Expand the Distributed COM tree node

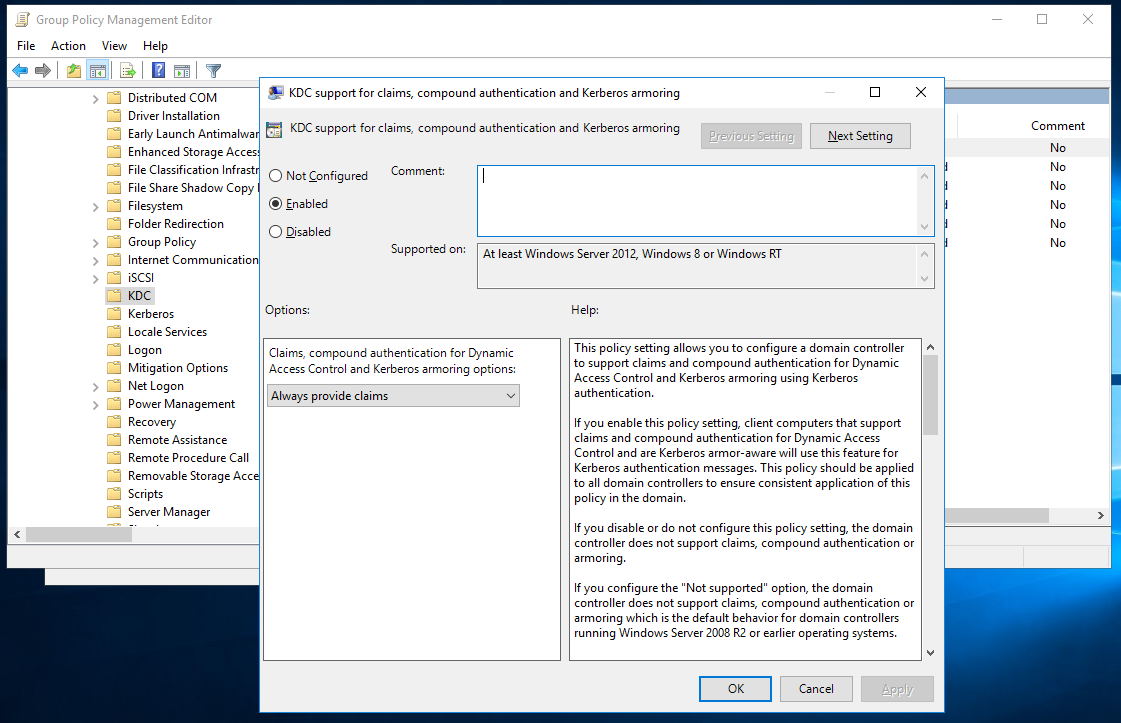pyautogui.click(x=96, y=99)
